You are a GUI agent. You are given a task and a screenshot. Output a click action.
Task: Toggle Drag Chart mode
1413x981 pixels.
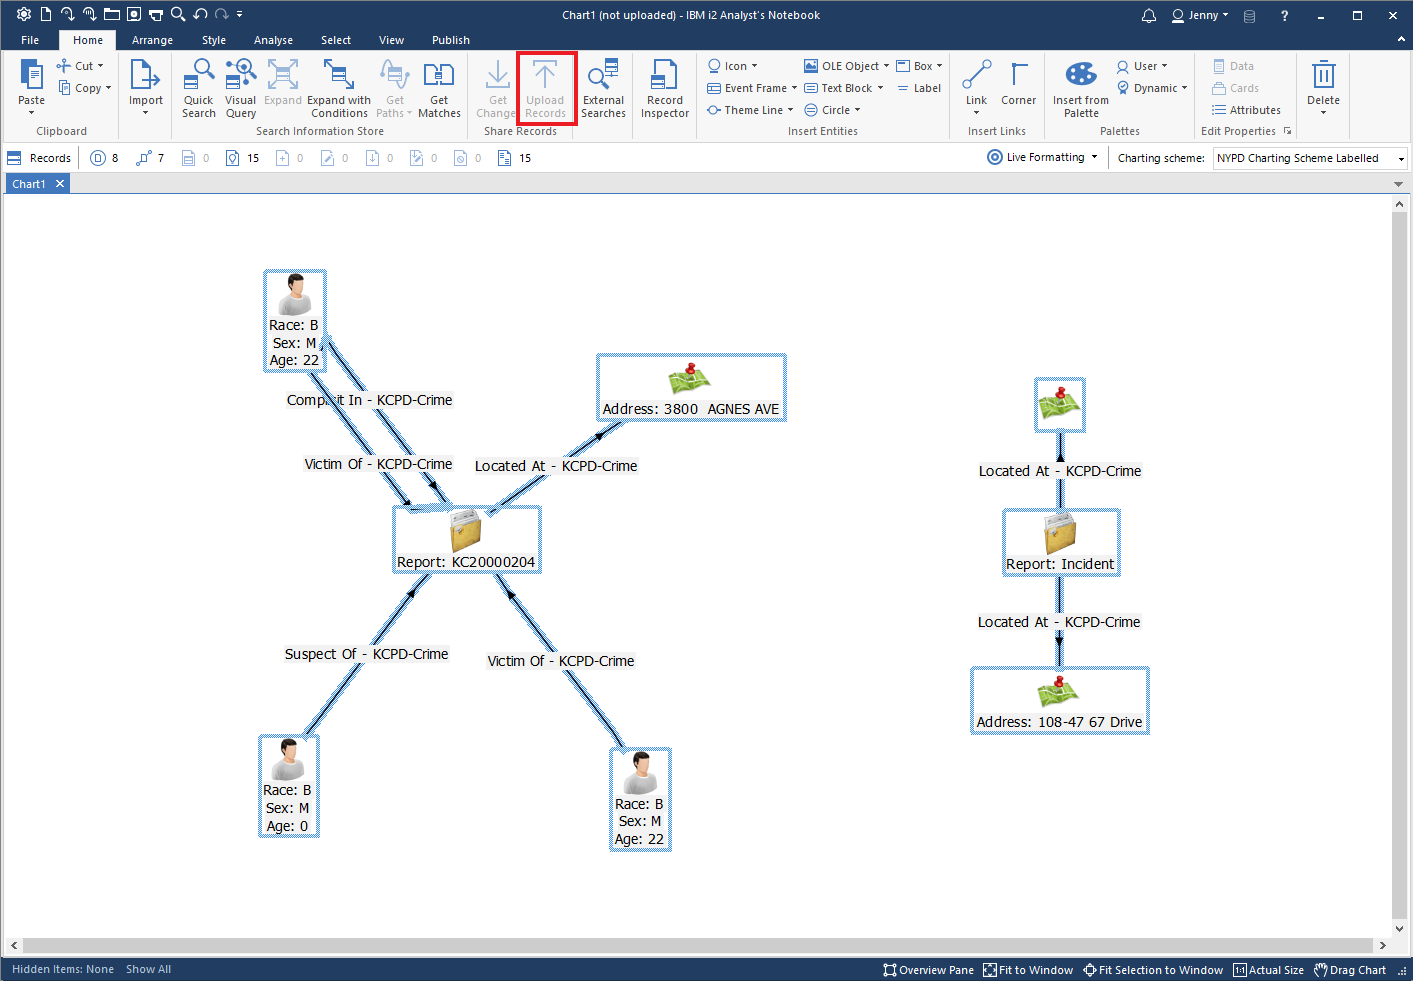point(1350,970)
